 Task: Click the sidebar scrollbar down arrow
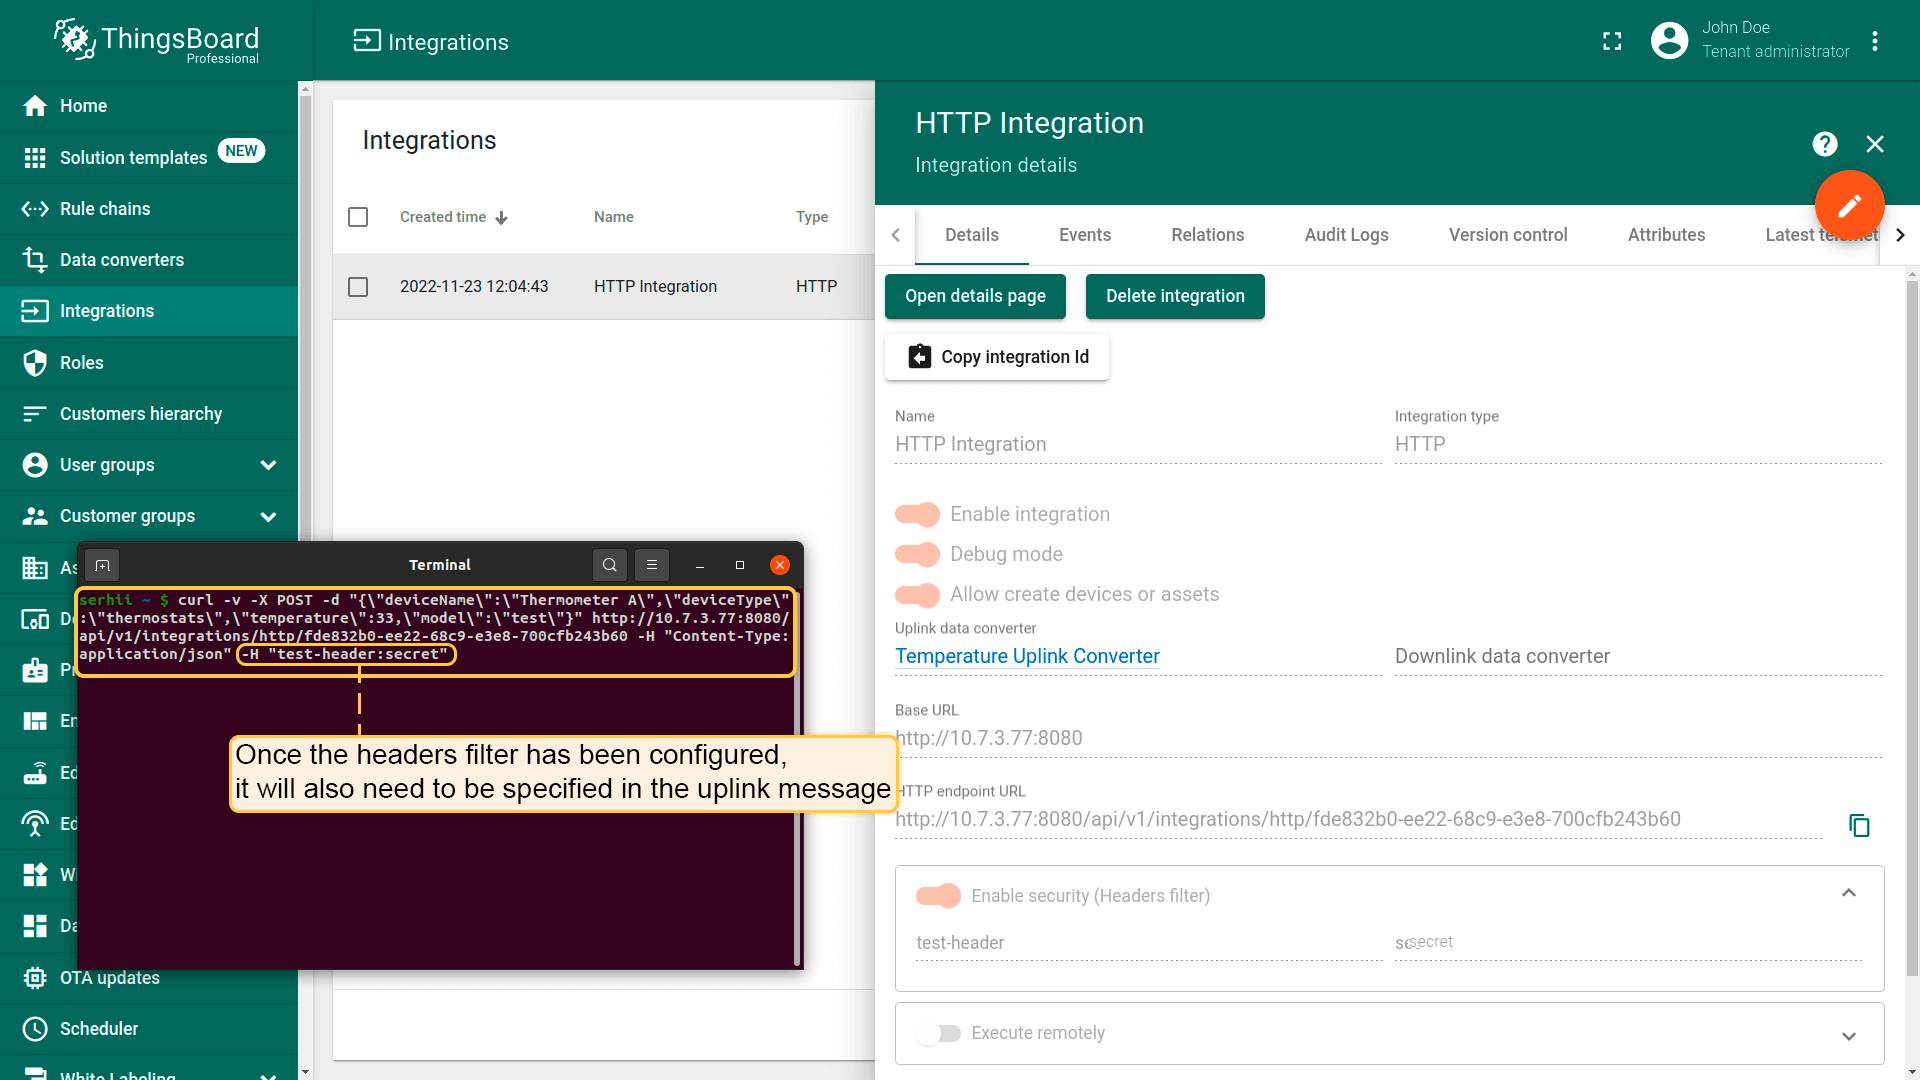pyautogui.click(x=305, y=1072)
